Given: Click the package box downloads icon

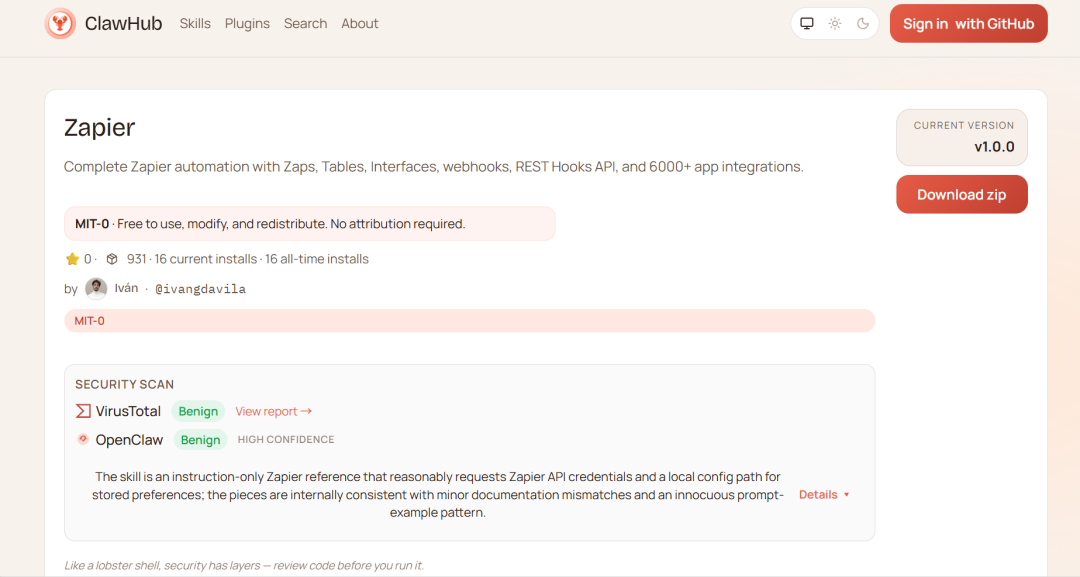Looking at the screenshot, I should 112,259.
